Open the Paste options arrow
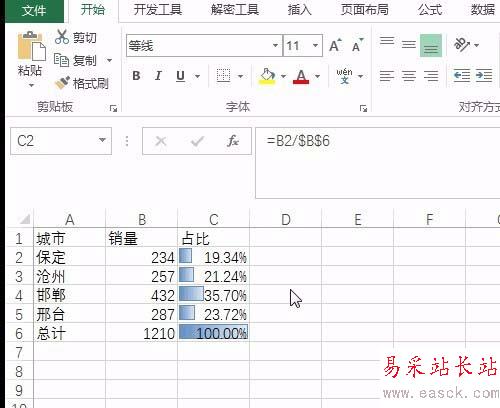 pos(31,85)
